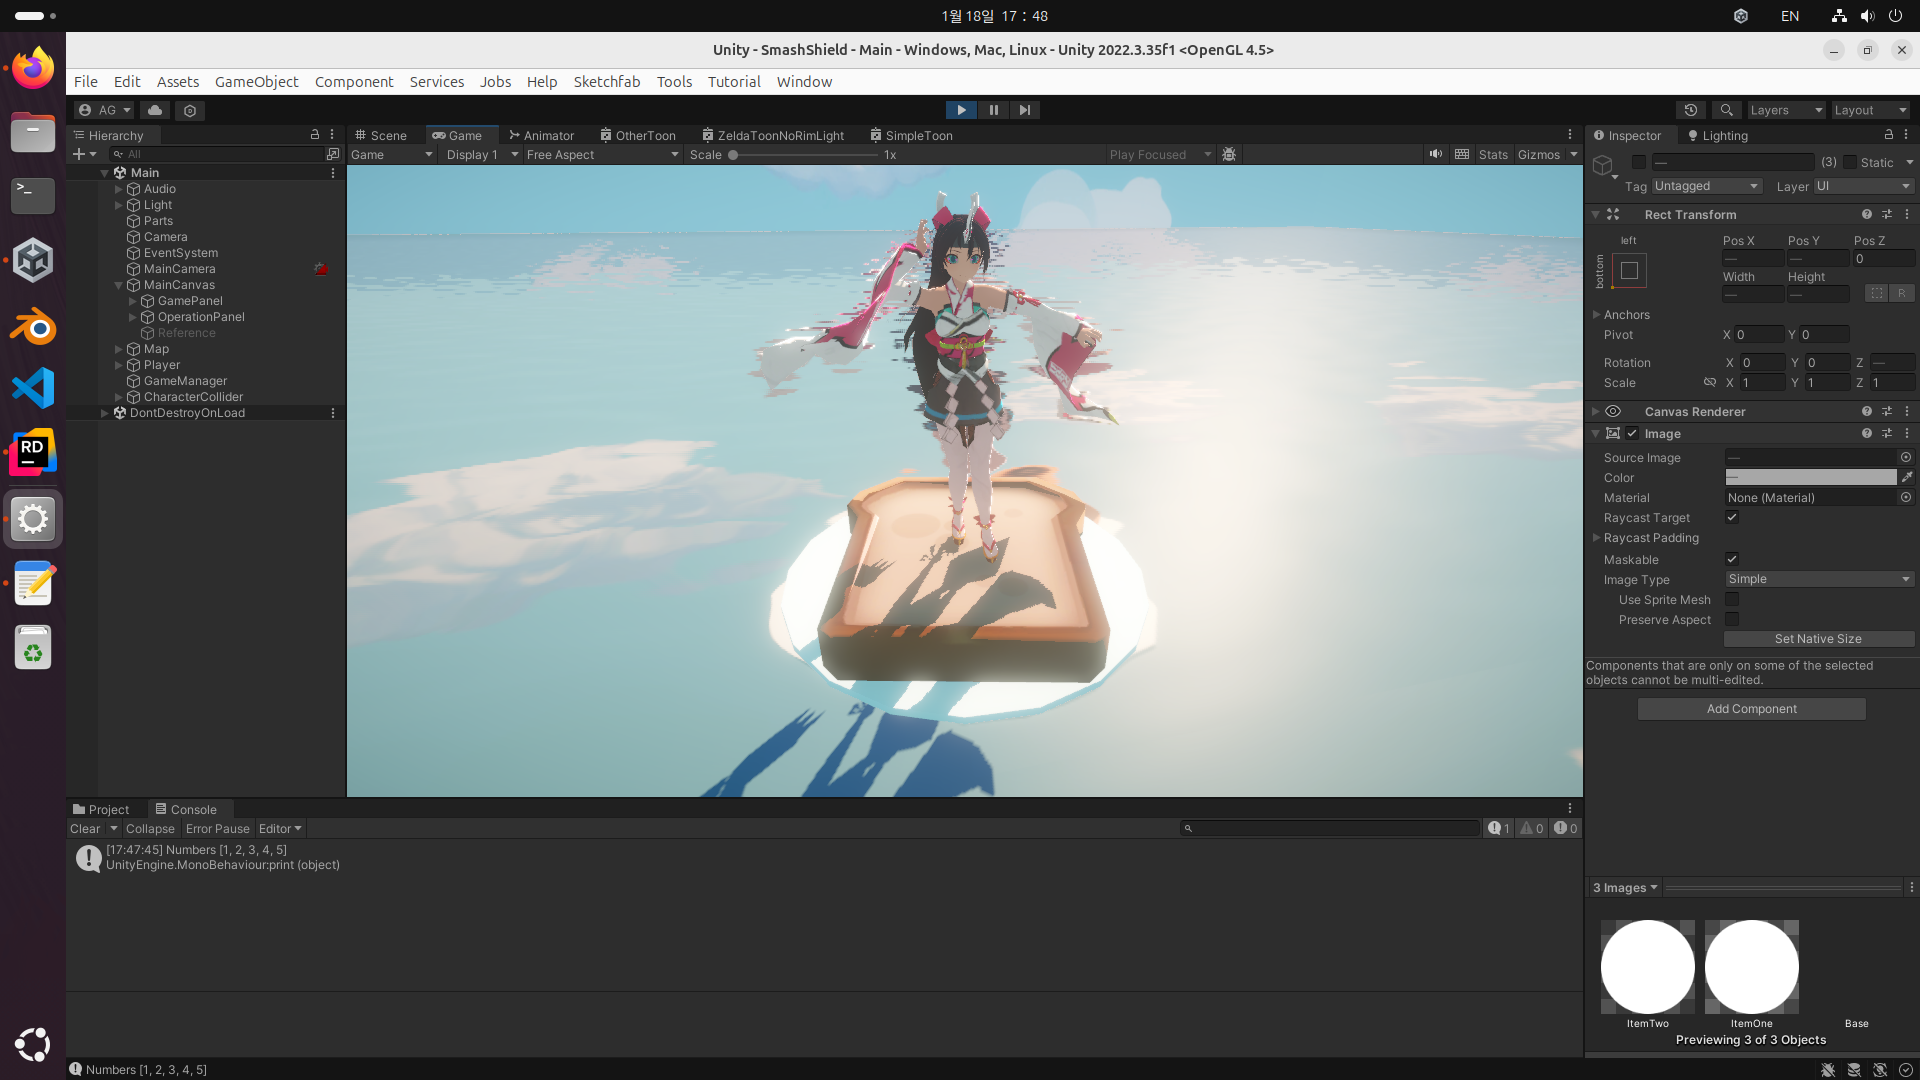
Task: Toggle the object's active checkbox in Inspector
Action: (1639, 162)
